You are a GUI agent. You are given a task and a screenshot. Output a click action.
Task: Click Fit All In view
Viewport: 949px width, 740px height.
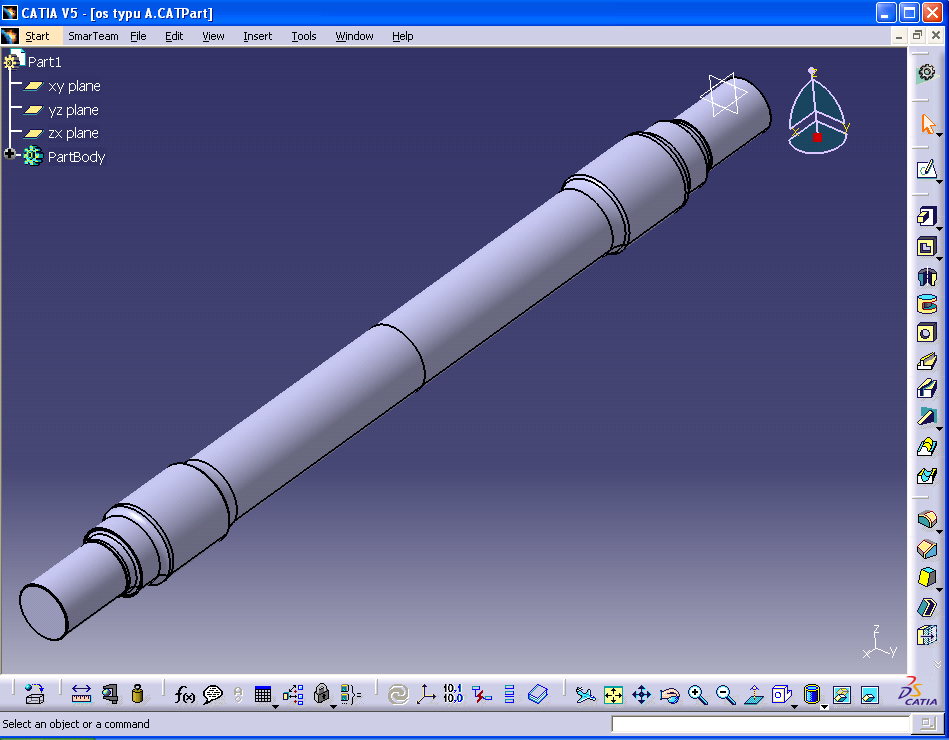[613, 695]
